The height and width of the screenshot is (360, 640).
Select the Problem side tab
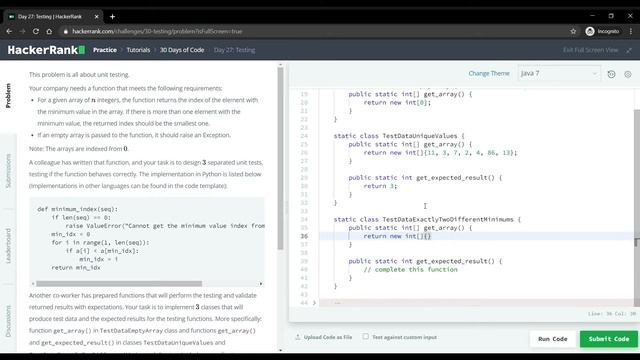8,96
